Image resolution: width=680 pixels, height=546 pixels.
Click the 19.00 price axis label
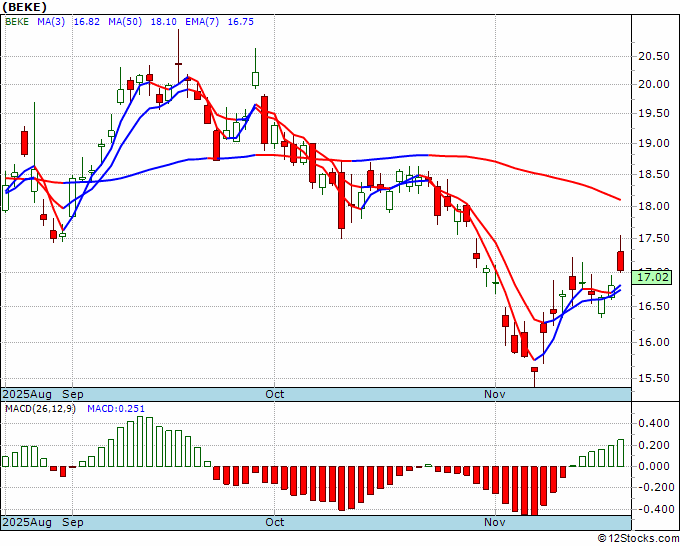pyautogui.click(x=654, y=144)
